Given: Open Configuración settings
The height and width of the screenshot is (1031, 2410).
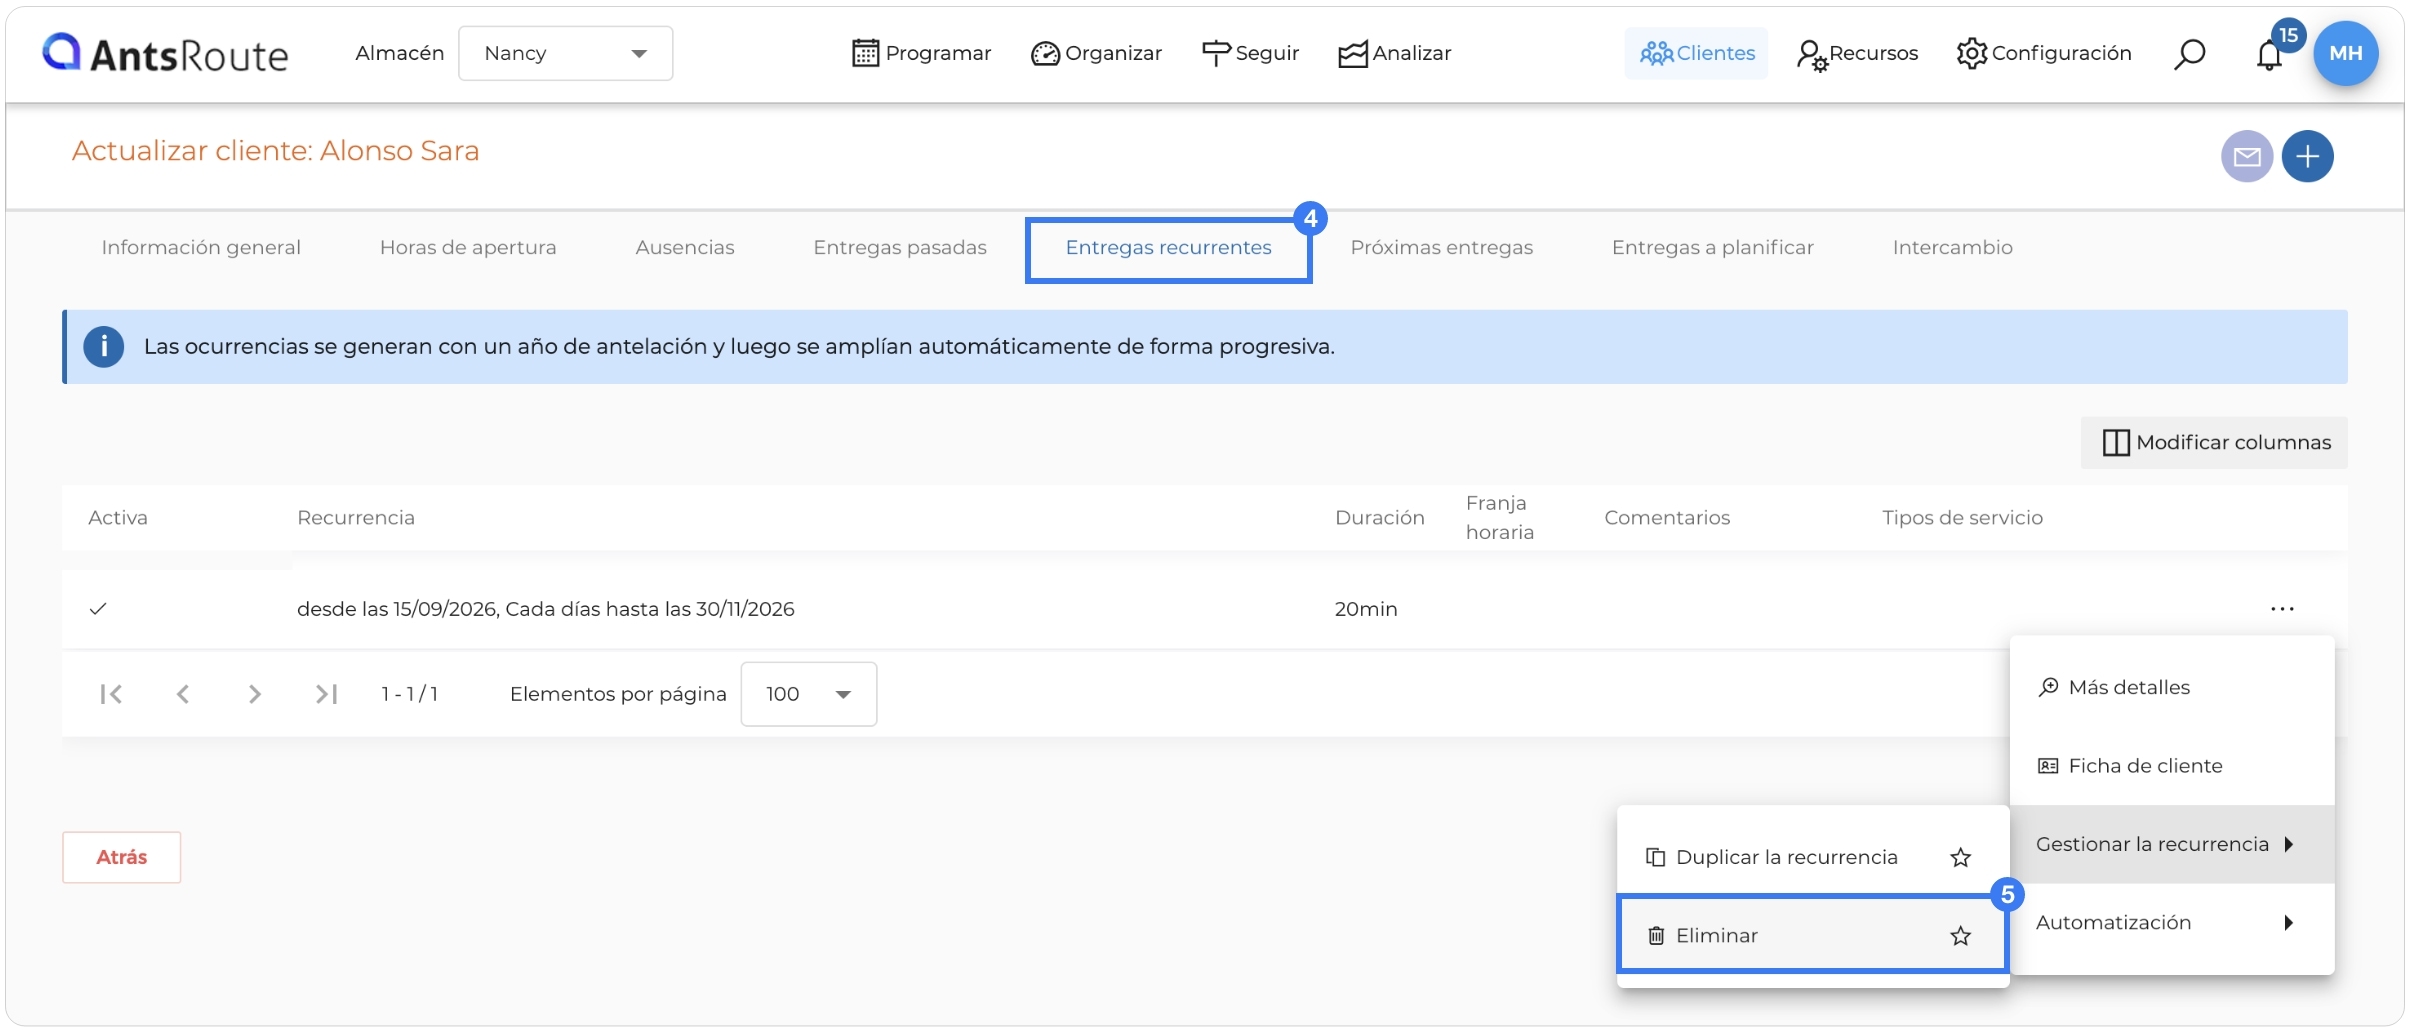Looking at the screenshot, I should [x=2043, y=53].
